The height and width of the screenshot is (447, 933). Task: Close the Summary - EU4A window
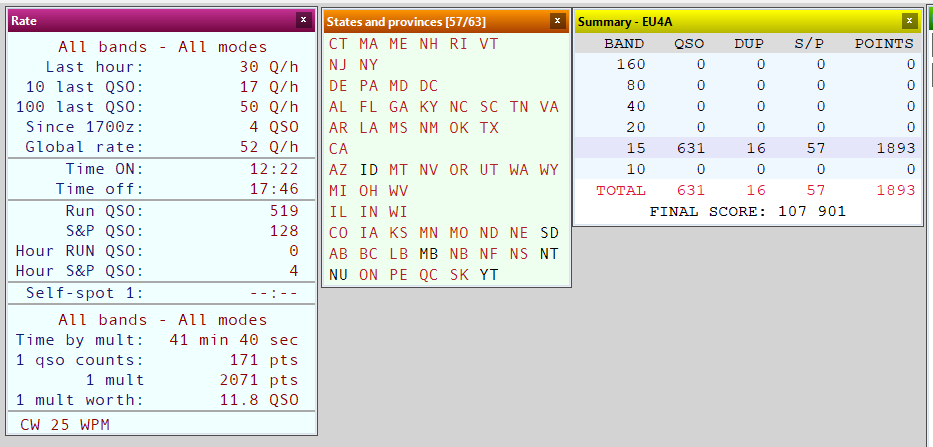(908, 20)
